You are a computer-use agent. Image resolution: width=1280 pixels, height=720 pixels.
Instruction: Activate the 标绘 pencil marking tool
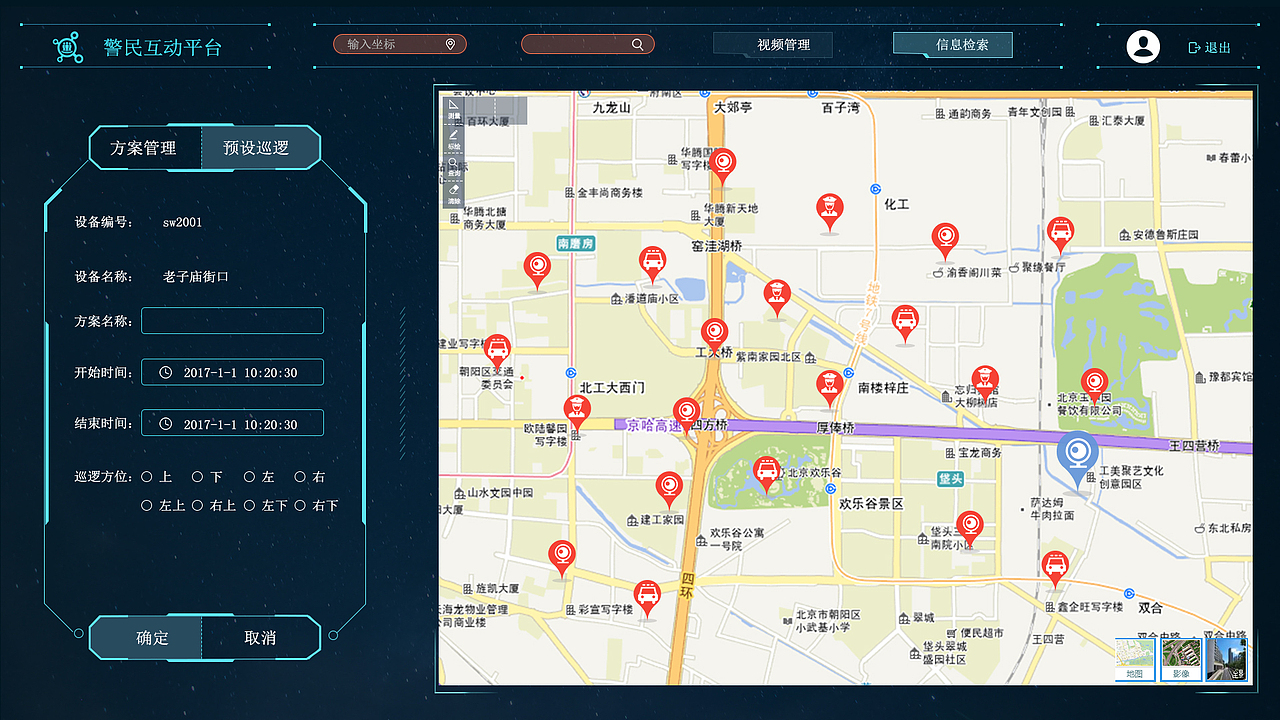(x=453, y=138)
